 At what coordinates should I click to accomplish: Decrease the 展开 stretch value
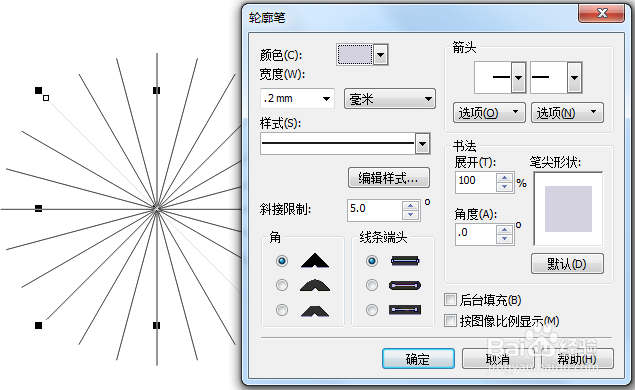[x=505, y=187]
